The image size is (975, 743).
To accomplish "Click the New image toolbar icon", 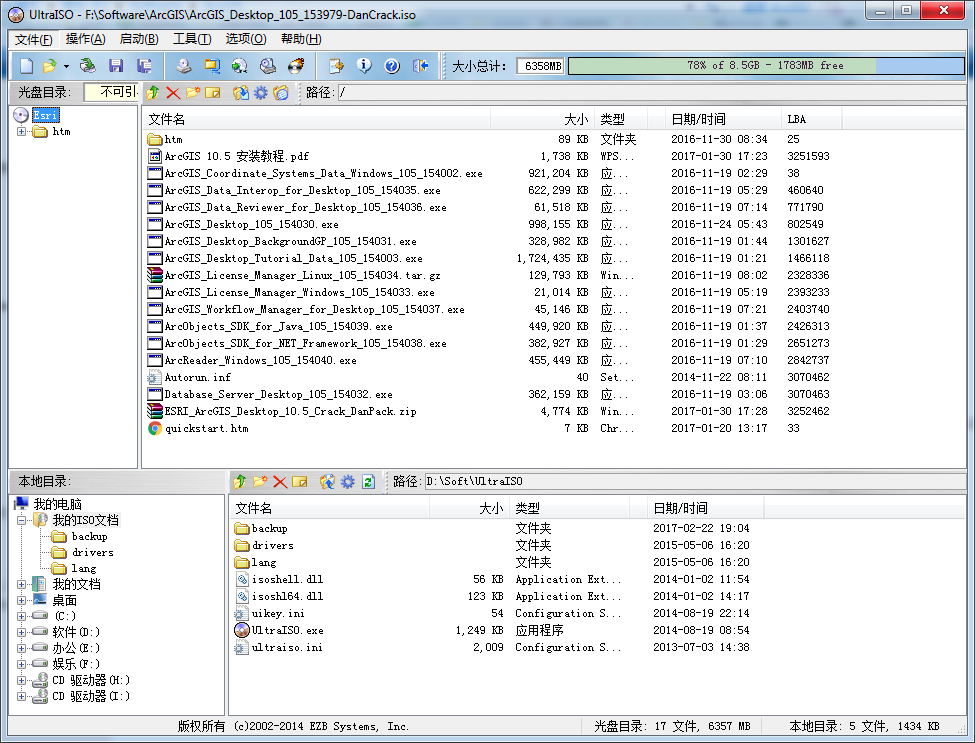I will click(26, 66).
